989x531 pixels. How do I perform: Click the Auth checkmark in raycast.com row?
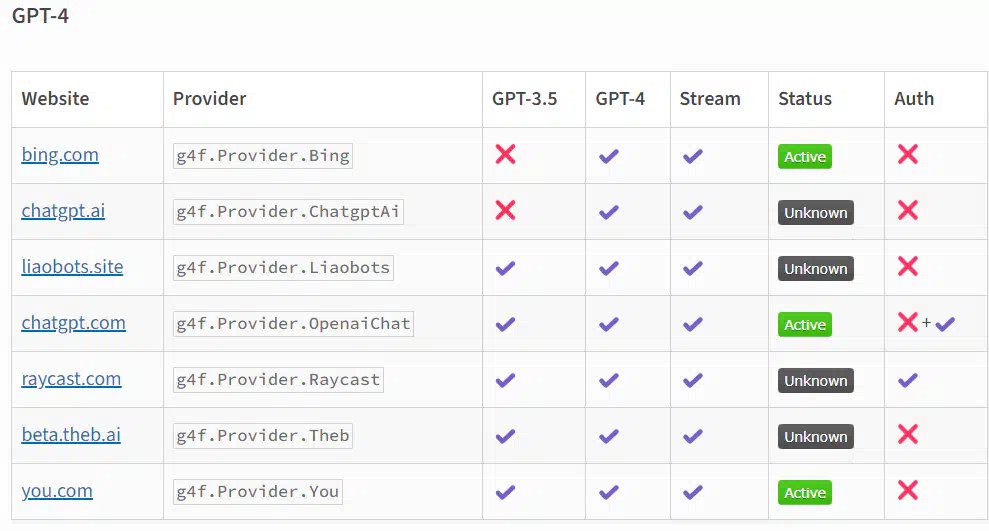pos(908,380)
